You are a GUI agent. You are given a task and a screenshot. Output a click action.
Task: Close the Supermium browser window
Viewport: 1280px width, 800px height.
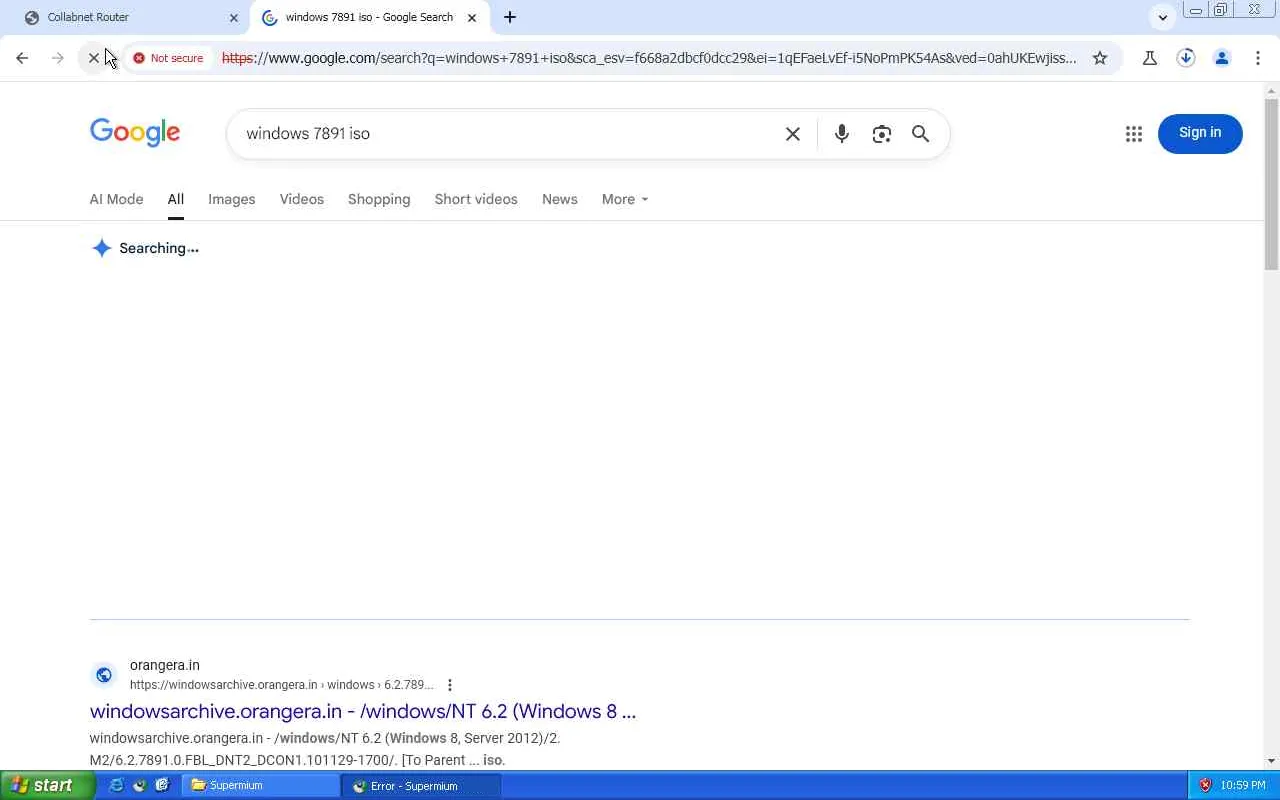[1254, 10]
